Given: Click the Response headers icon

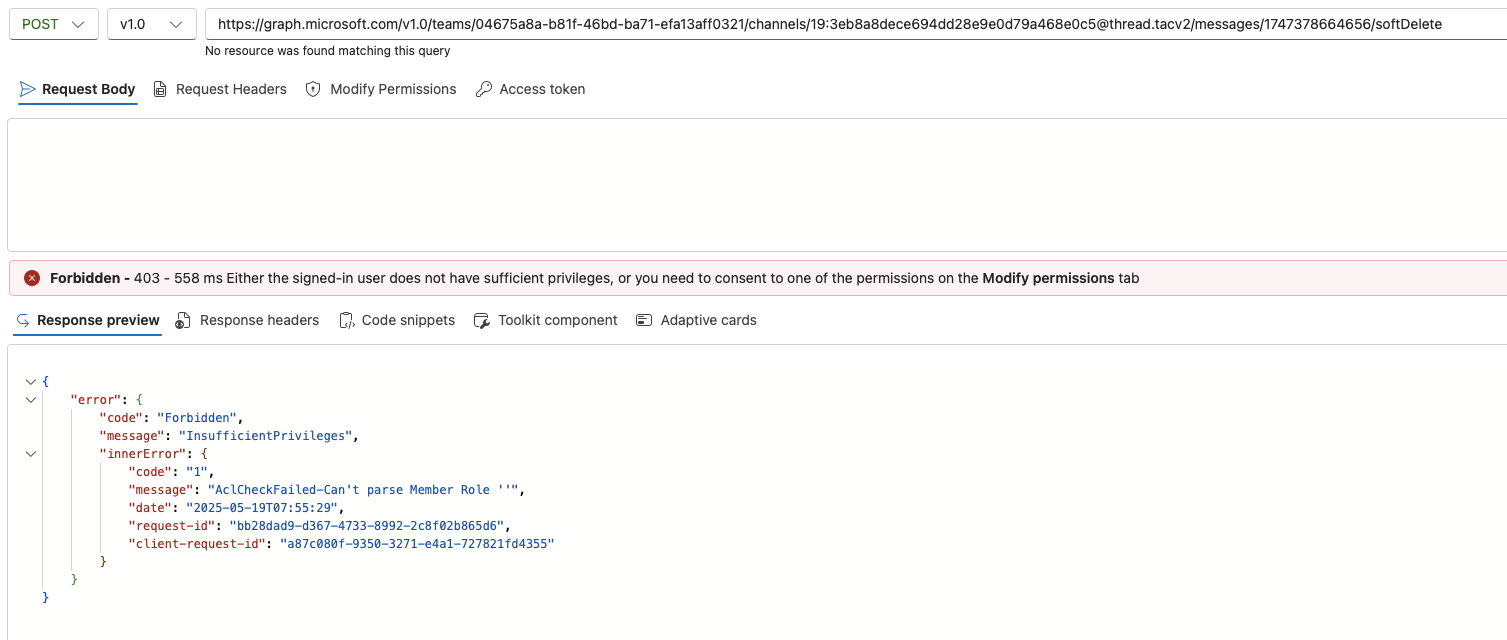Looking at the screenshot, I should [183, 320].
